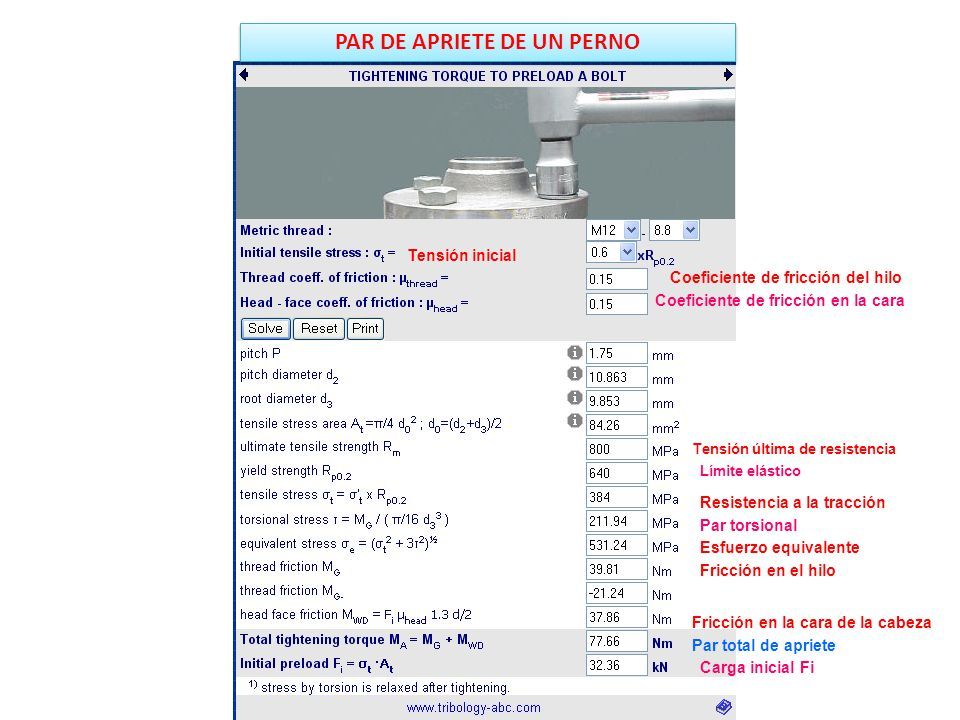Select tensile stress 384 field
This screenshot has height=720, width=960.
click(x=617, y=497)
